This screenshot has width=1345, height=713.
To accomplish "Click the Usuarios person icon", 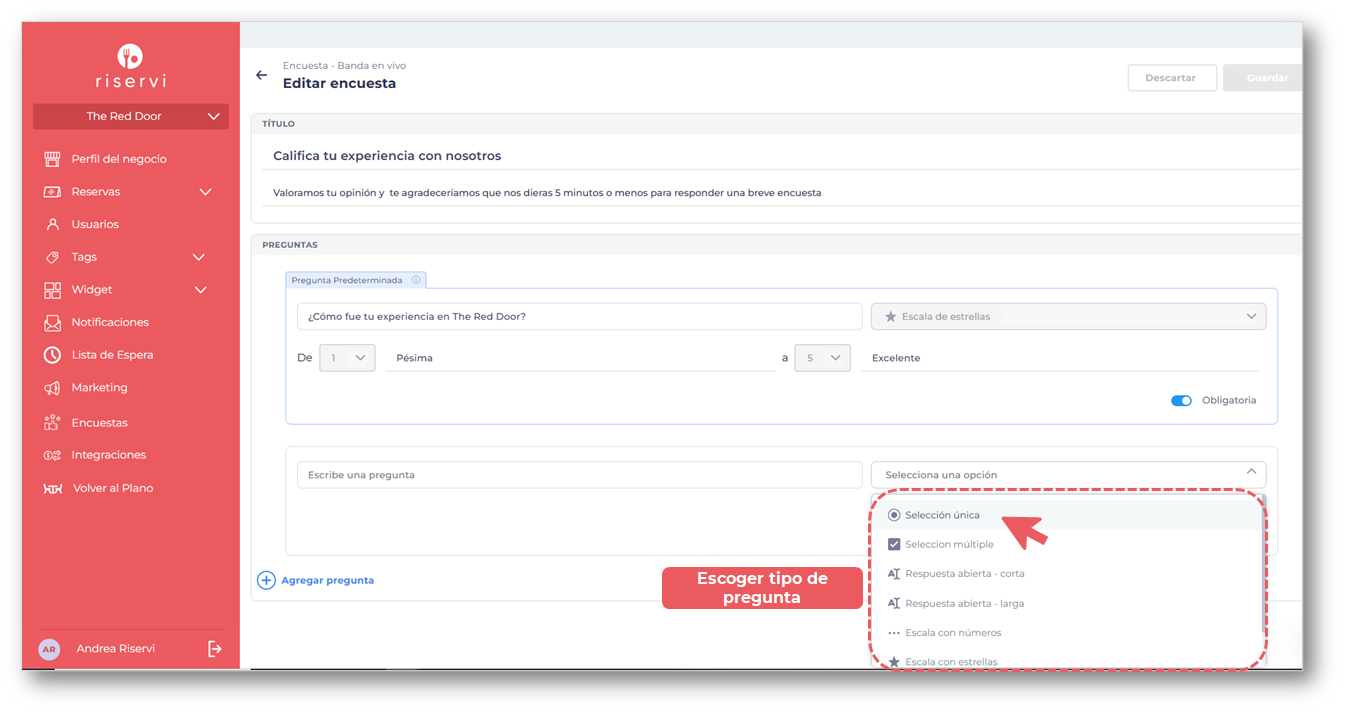I will [52, 224].
